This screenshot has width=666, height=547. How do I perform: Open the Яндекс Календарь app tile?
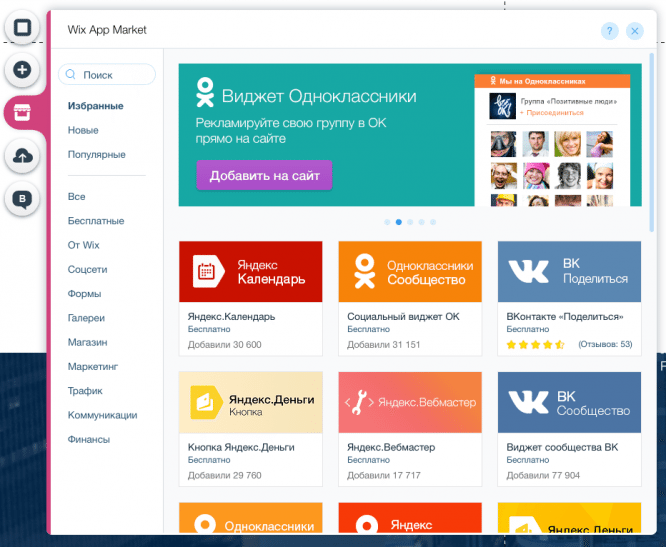(x=251, y=272)
